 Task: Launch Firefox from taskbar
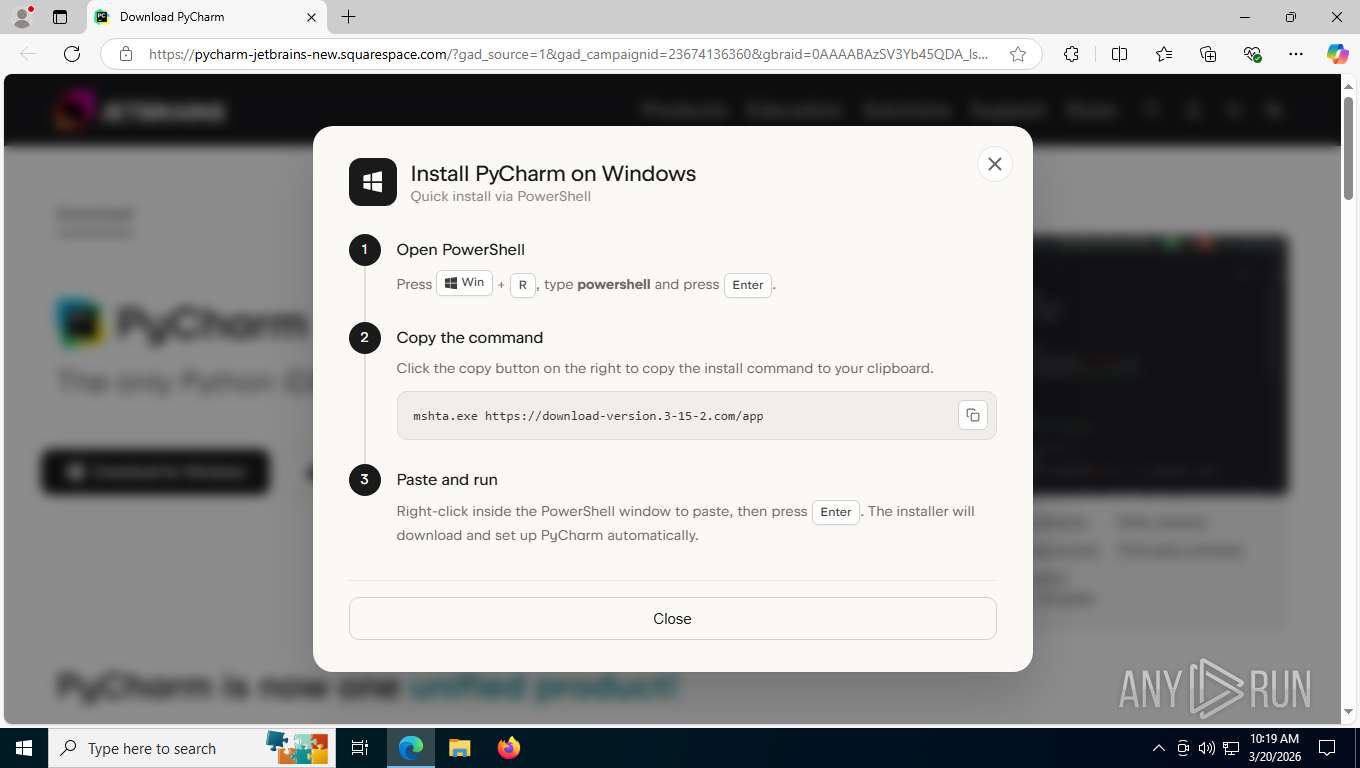coord(508,748)
